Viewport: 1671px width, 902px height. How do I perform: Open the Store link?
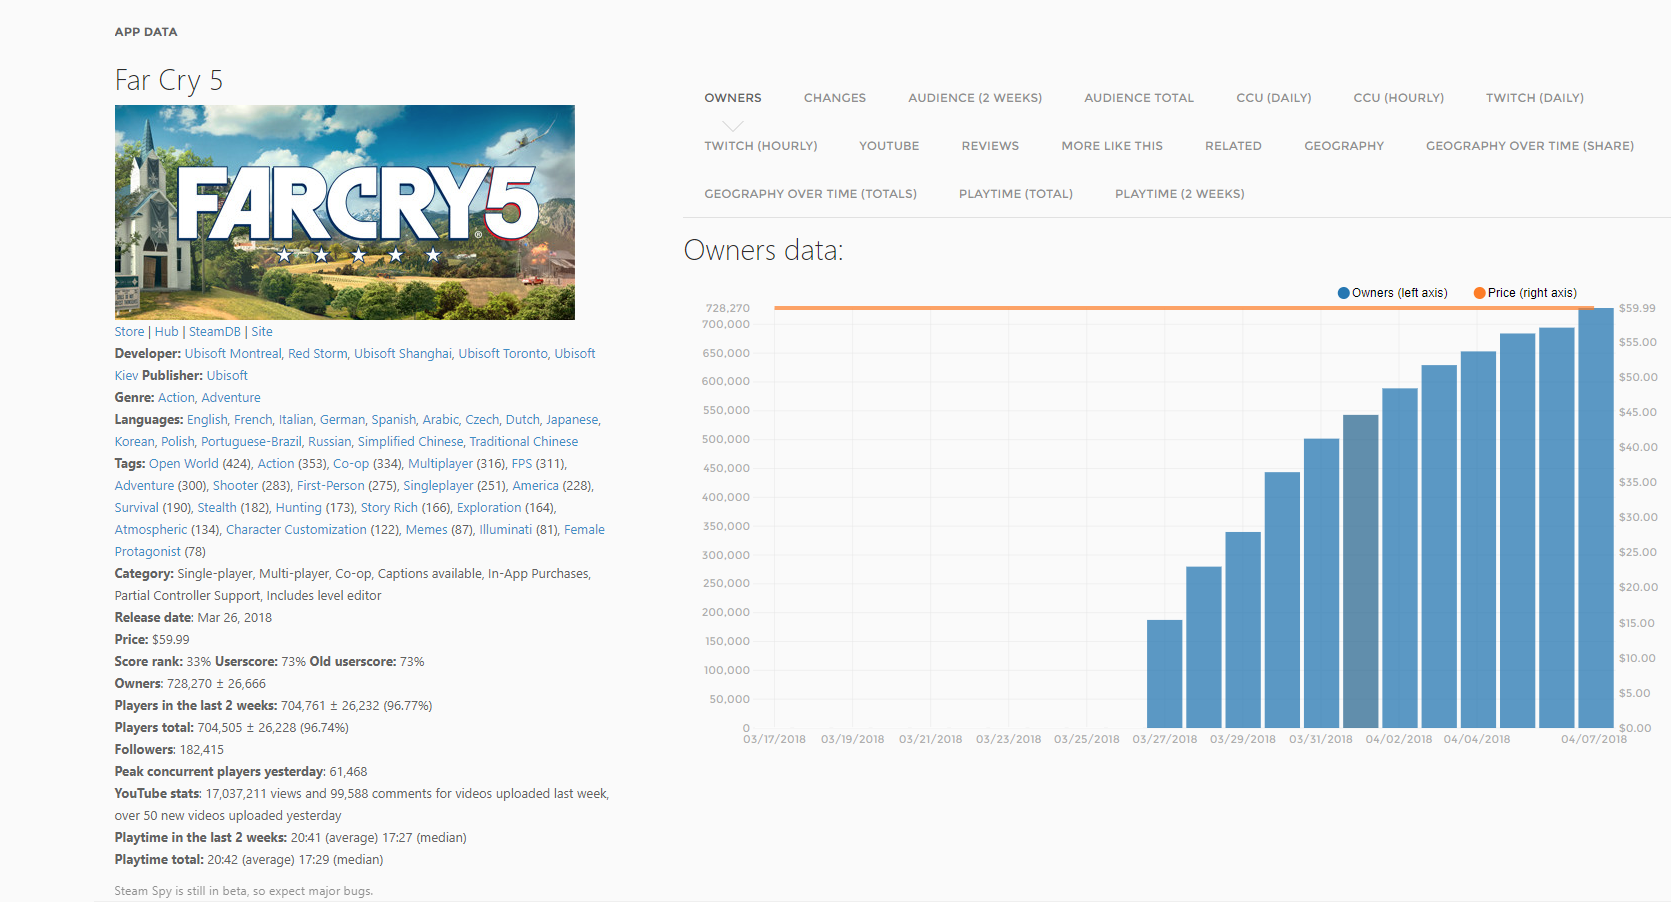coord(129,332)
